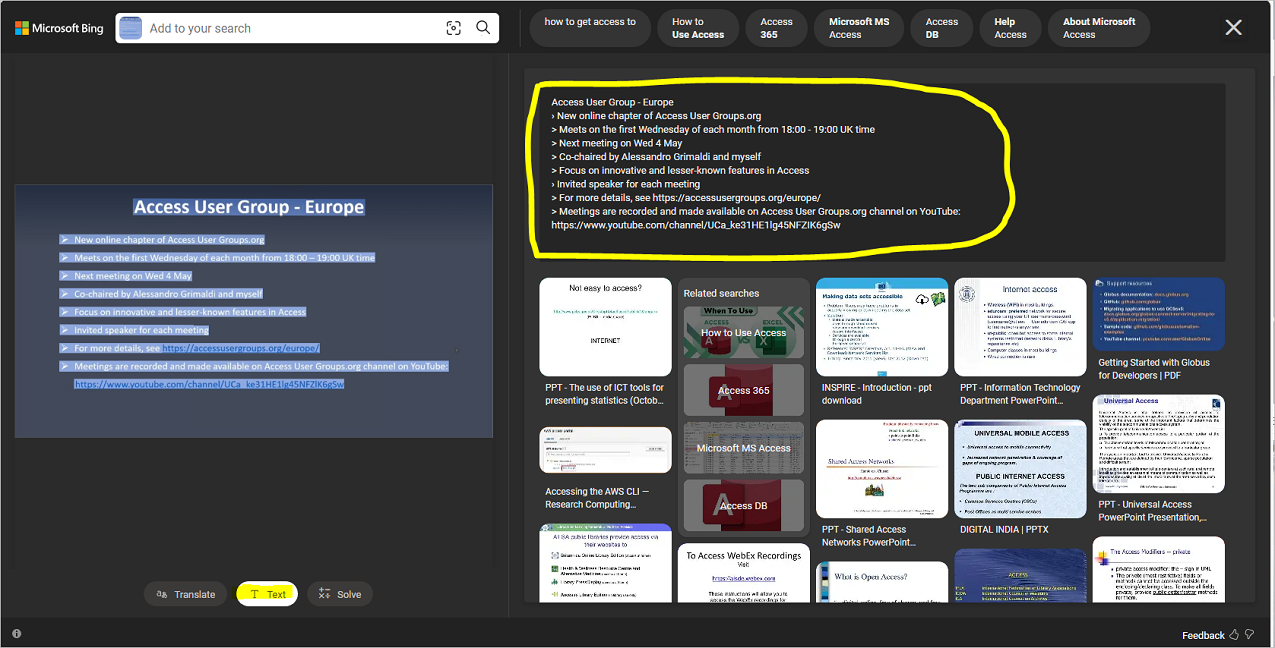The height and width of the screenshot is (648, 1275).
Task: Click the thumbs down feedback icon
Action: [1249, 635]
